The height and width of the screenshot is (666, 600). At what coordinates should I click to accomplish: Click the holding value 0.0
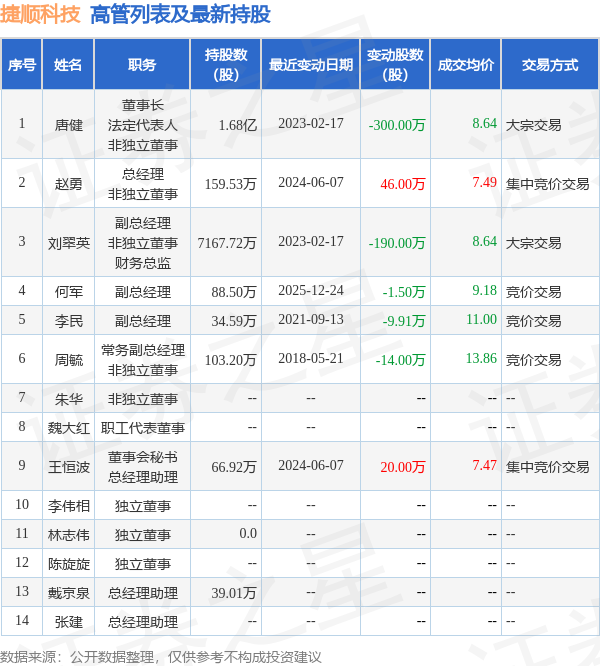tap(248, 533)
